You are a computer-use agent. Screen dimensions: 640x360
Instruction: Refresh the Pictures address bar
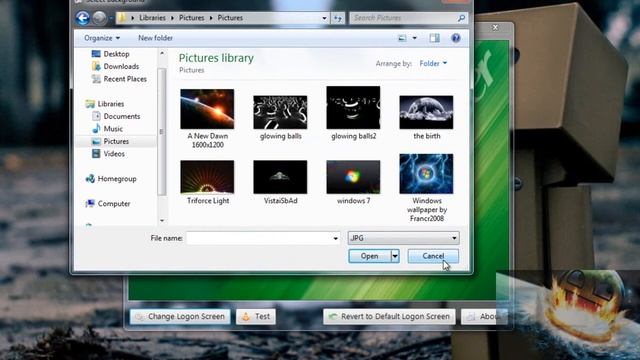click(338, 18)
